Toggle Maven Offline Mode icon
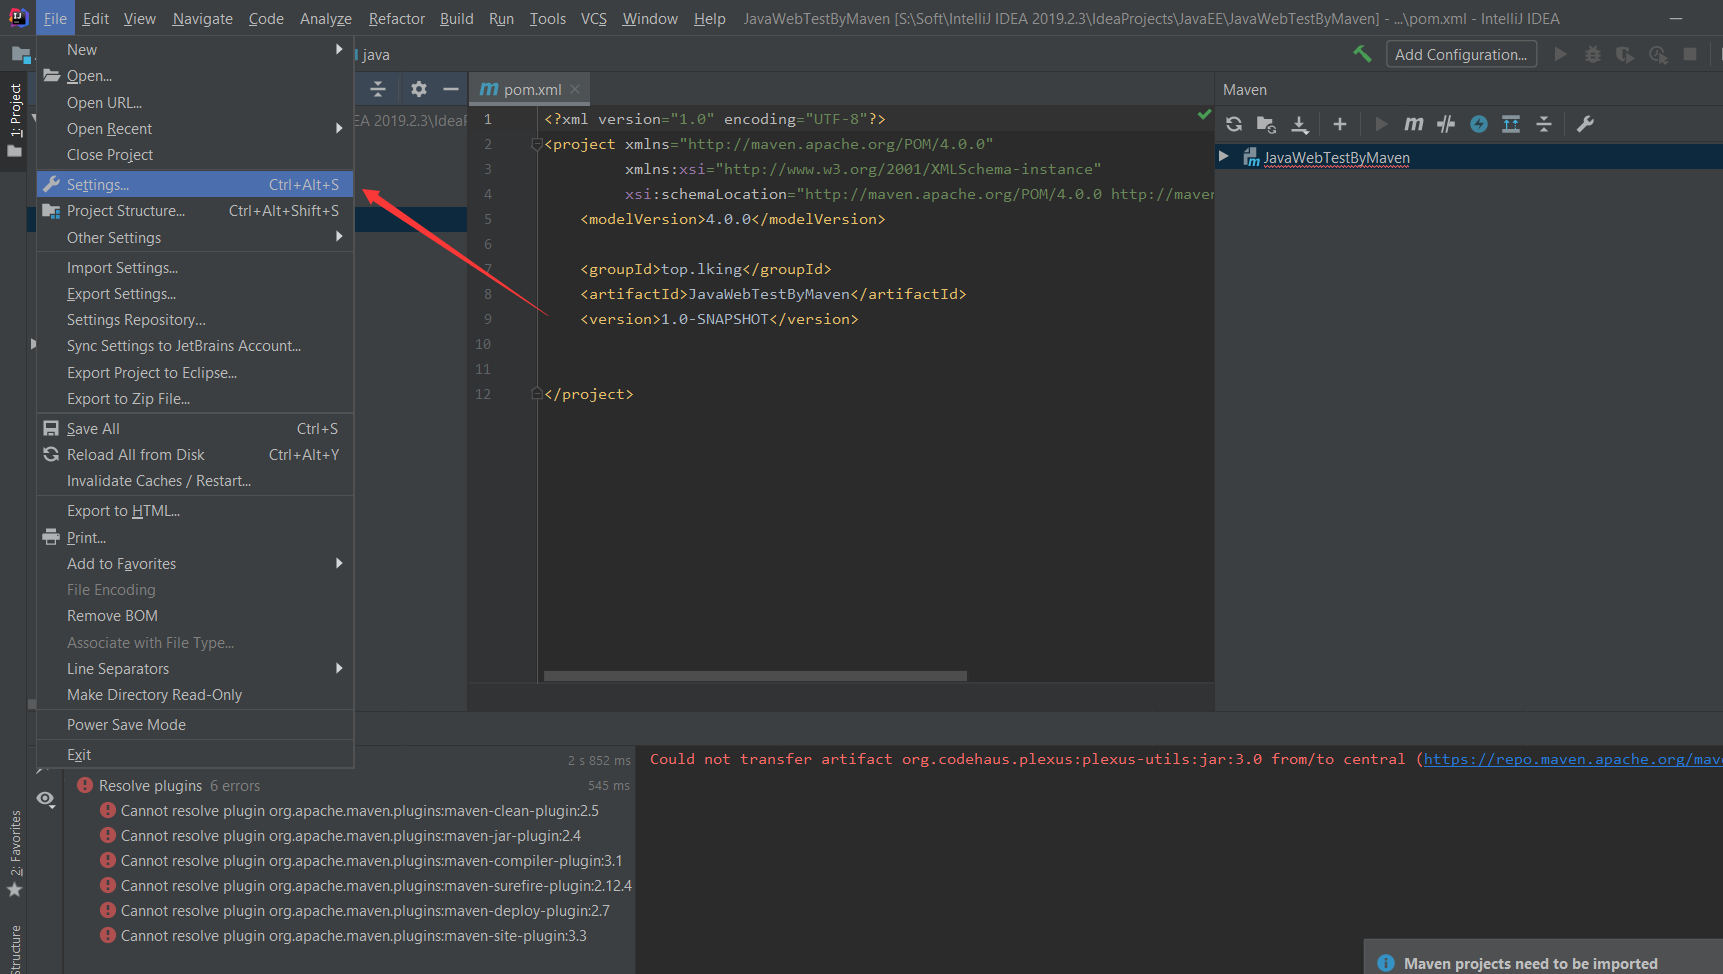 click(1446, 124)
